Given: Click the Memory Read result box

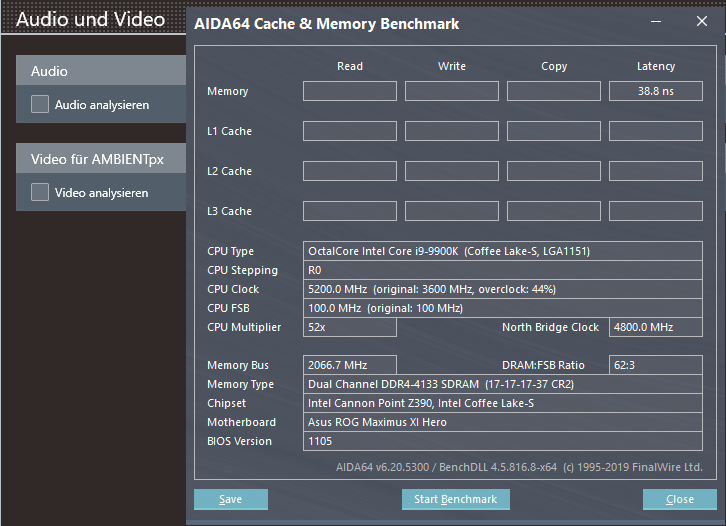Looking at the screenshot, I should [x=350, y=91].
